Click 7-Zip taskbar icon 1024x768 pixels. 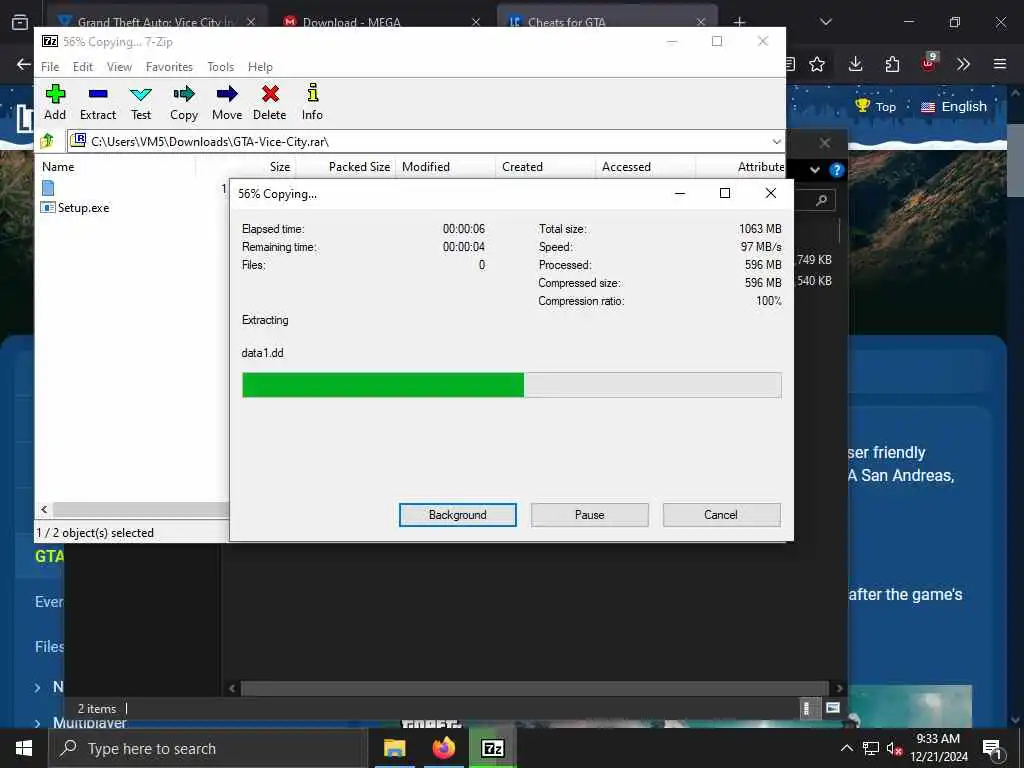(492, 748)
